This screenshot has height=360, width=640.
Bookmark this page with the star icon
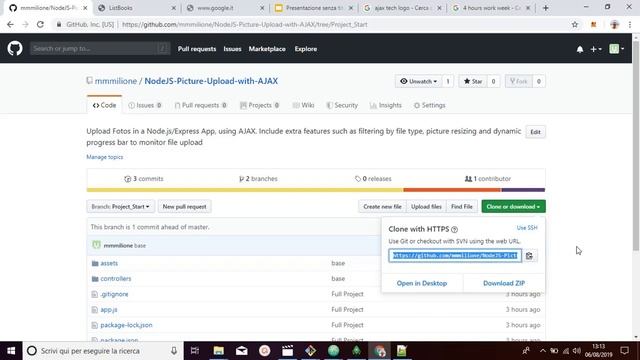[575, 24]
